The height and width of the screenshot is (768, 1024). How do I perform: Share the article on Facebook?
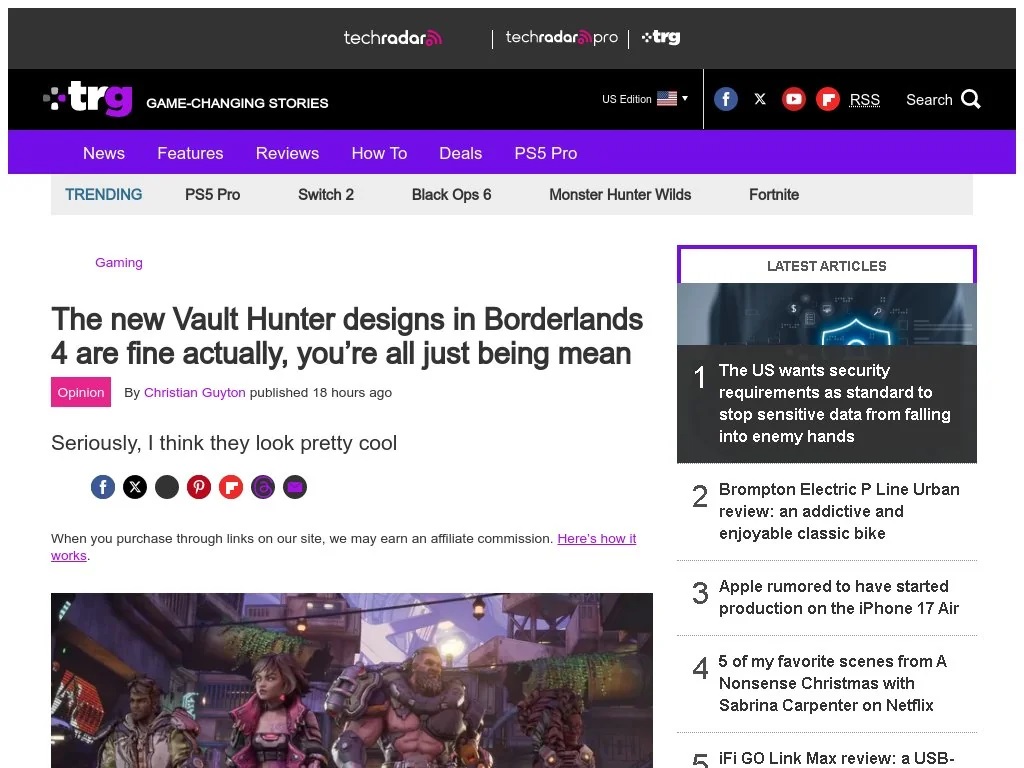[x=103, y=487]
